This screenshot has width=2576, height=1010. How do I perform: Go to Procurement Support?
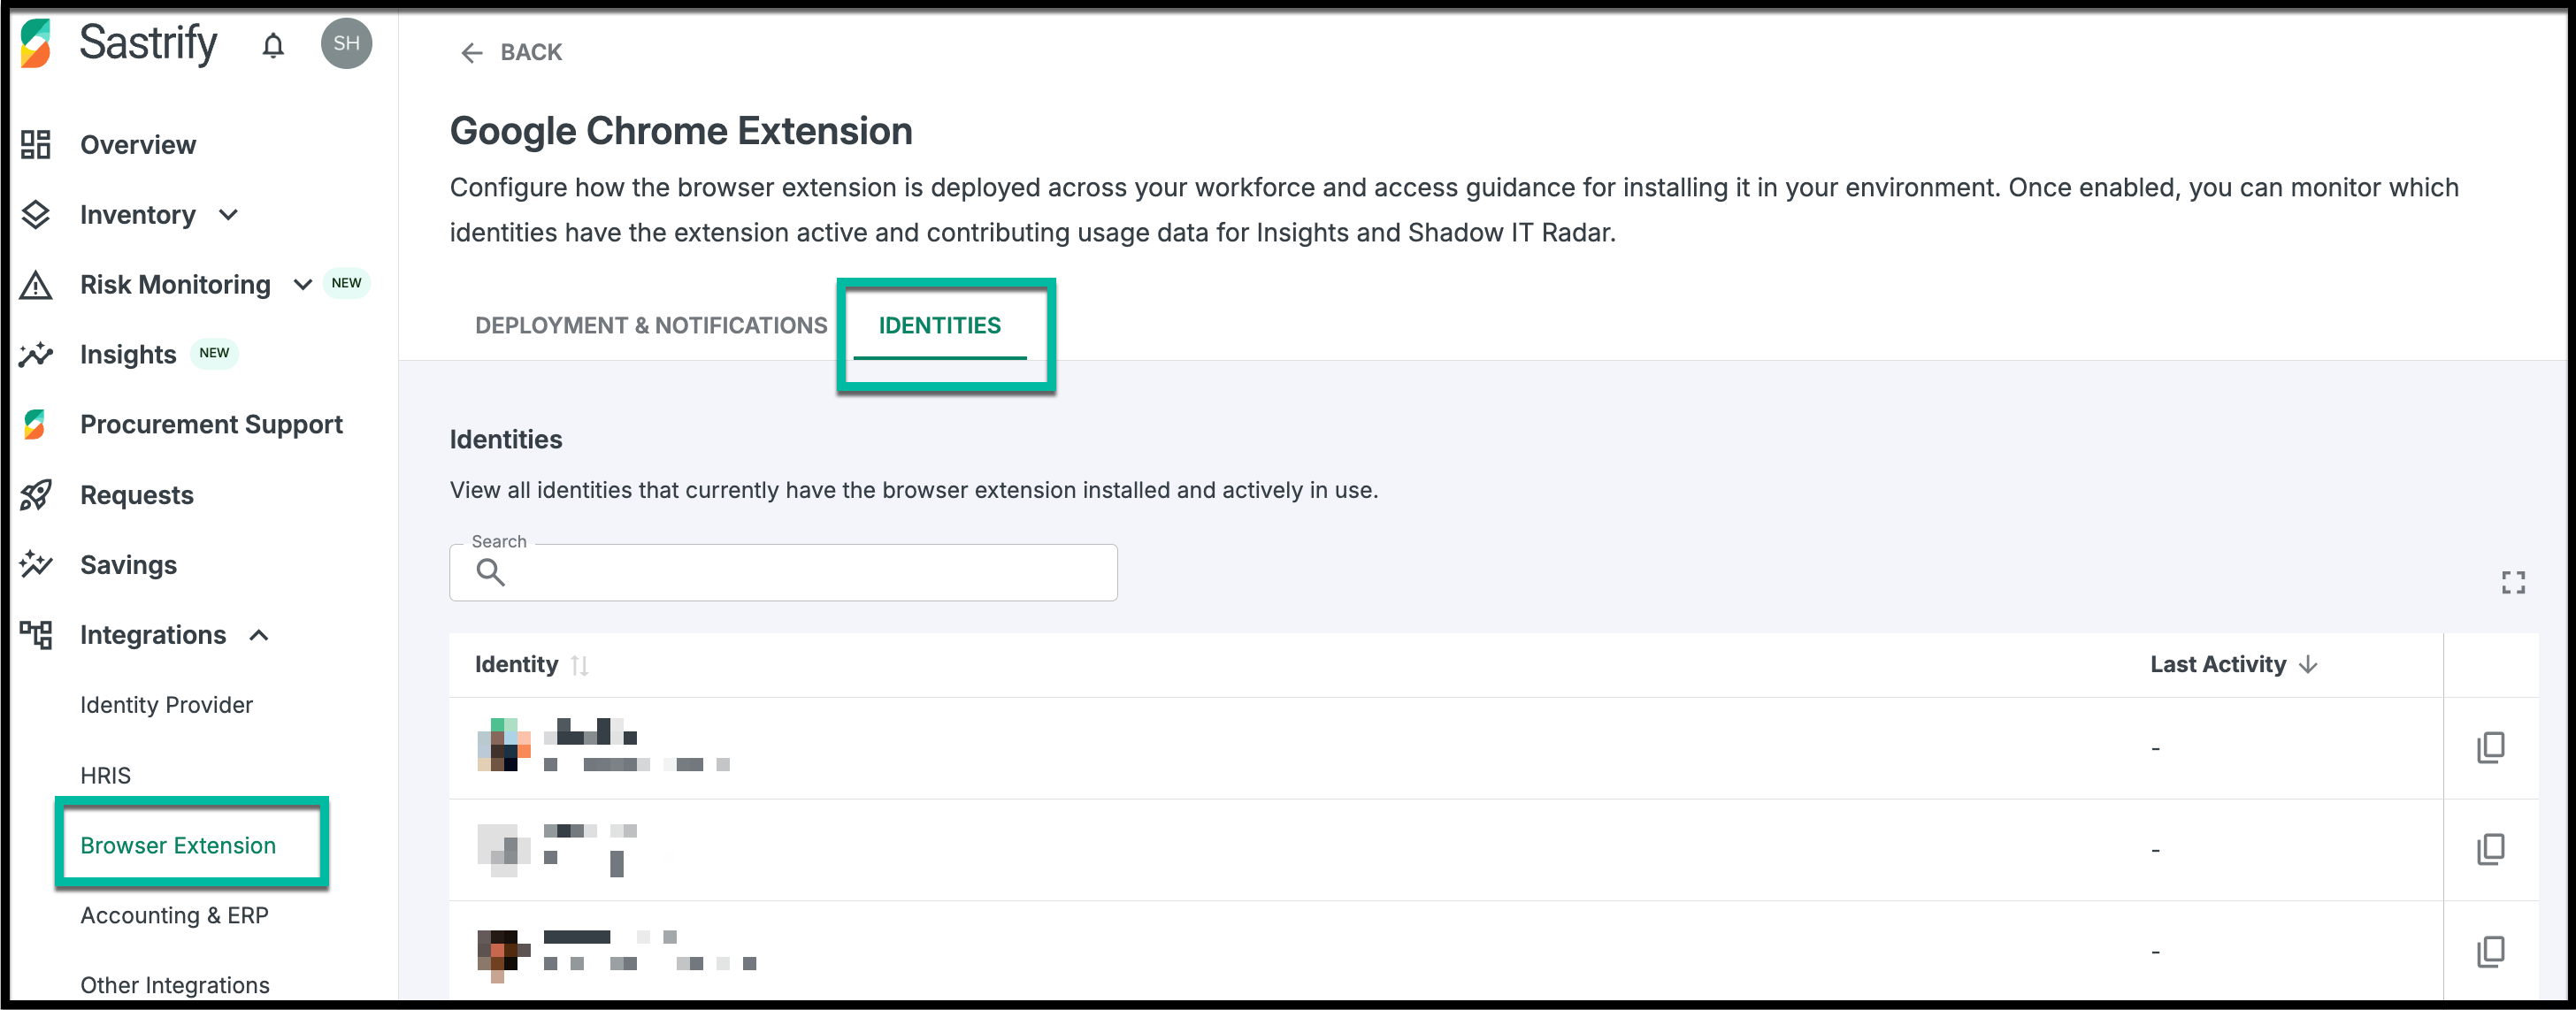[x=211, y=424]
